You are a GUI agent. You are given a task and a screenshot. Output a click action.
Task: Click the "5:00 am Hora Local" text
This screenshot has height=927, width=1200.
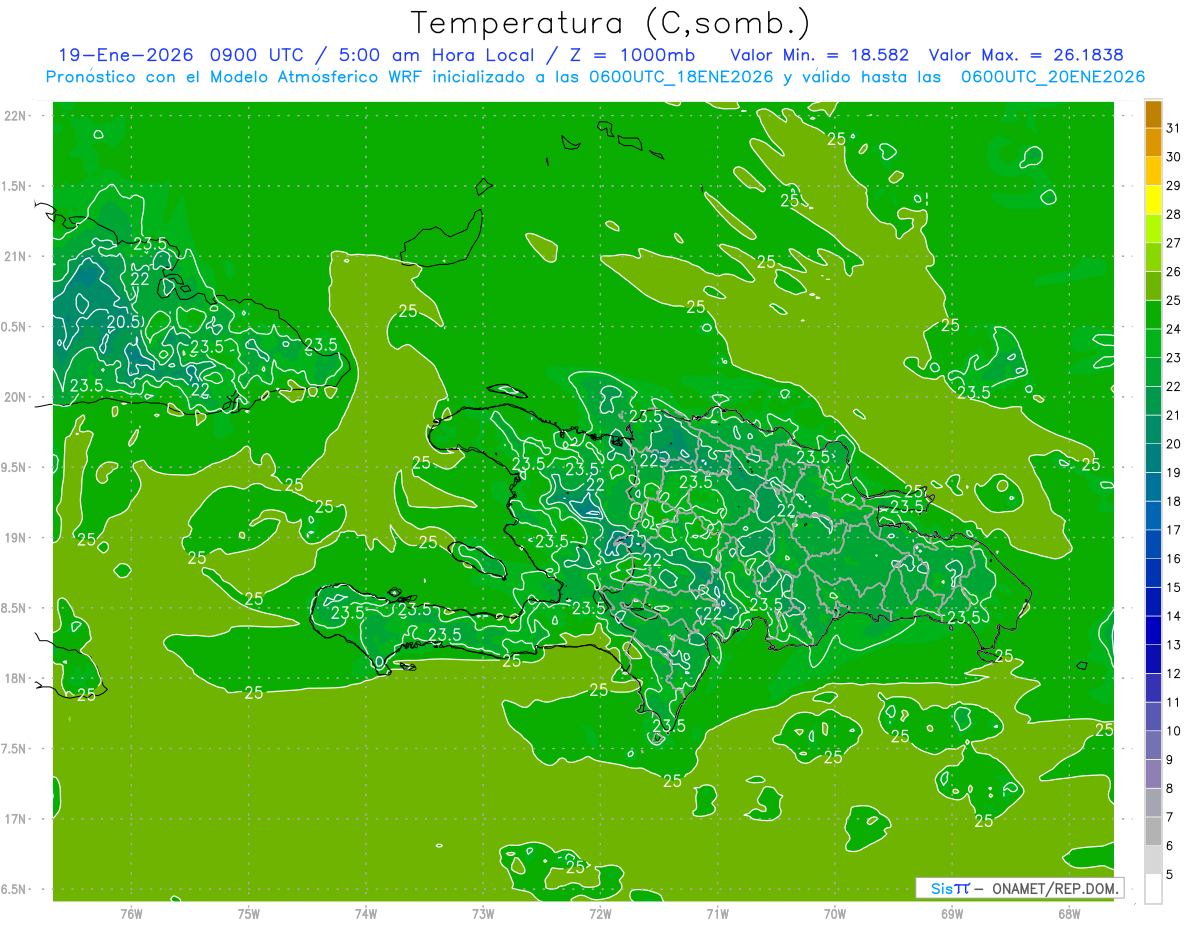[436, 55]
